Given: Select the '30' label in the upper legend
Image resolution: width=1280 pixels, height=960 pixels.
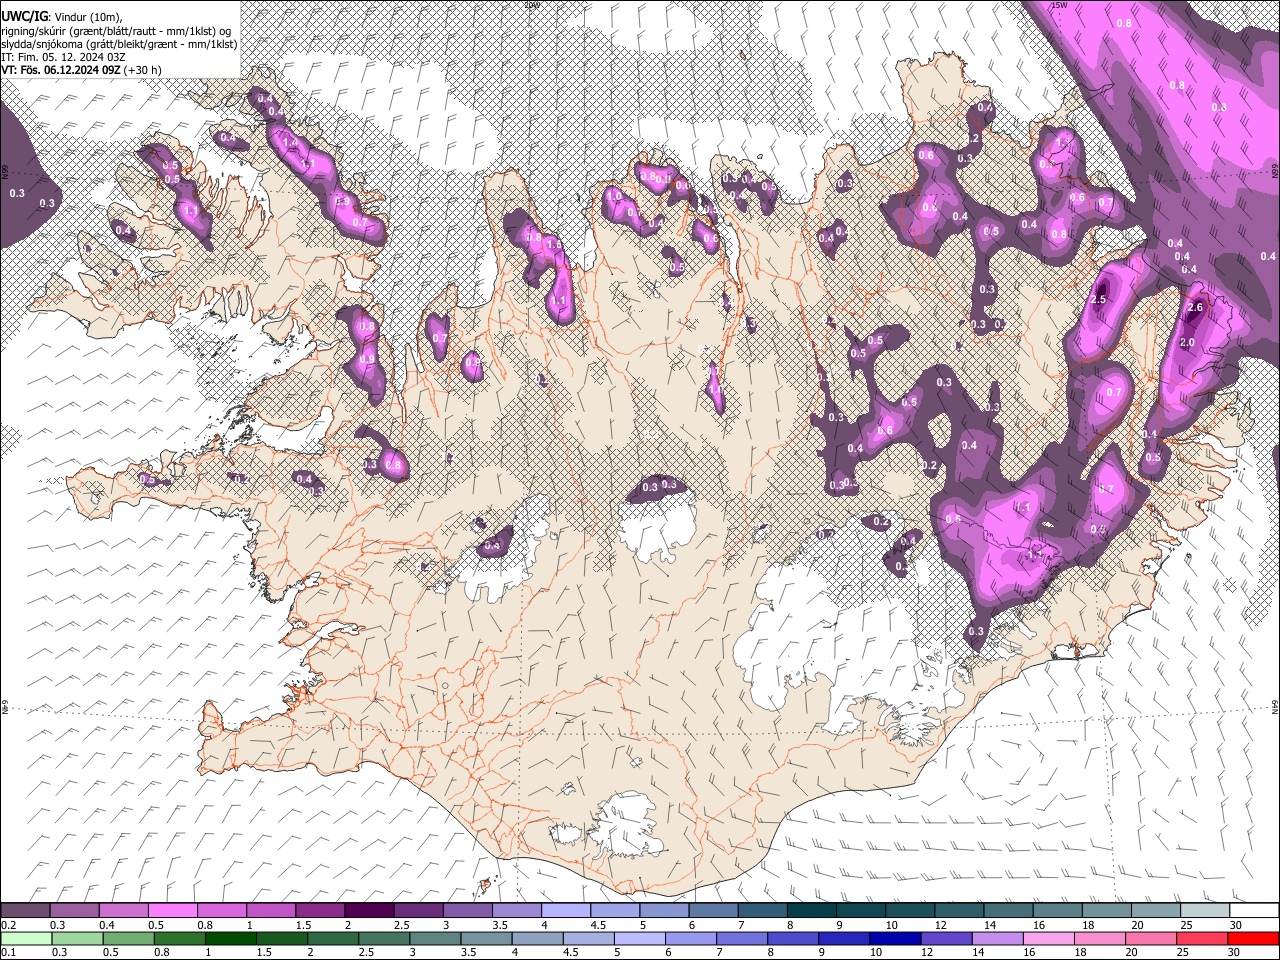Looking at the screenshot, I should tap(1236, 925).
